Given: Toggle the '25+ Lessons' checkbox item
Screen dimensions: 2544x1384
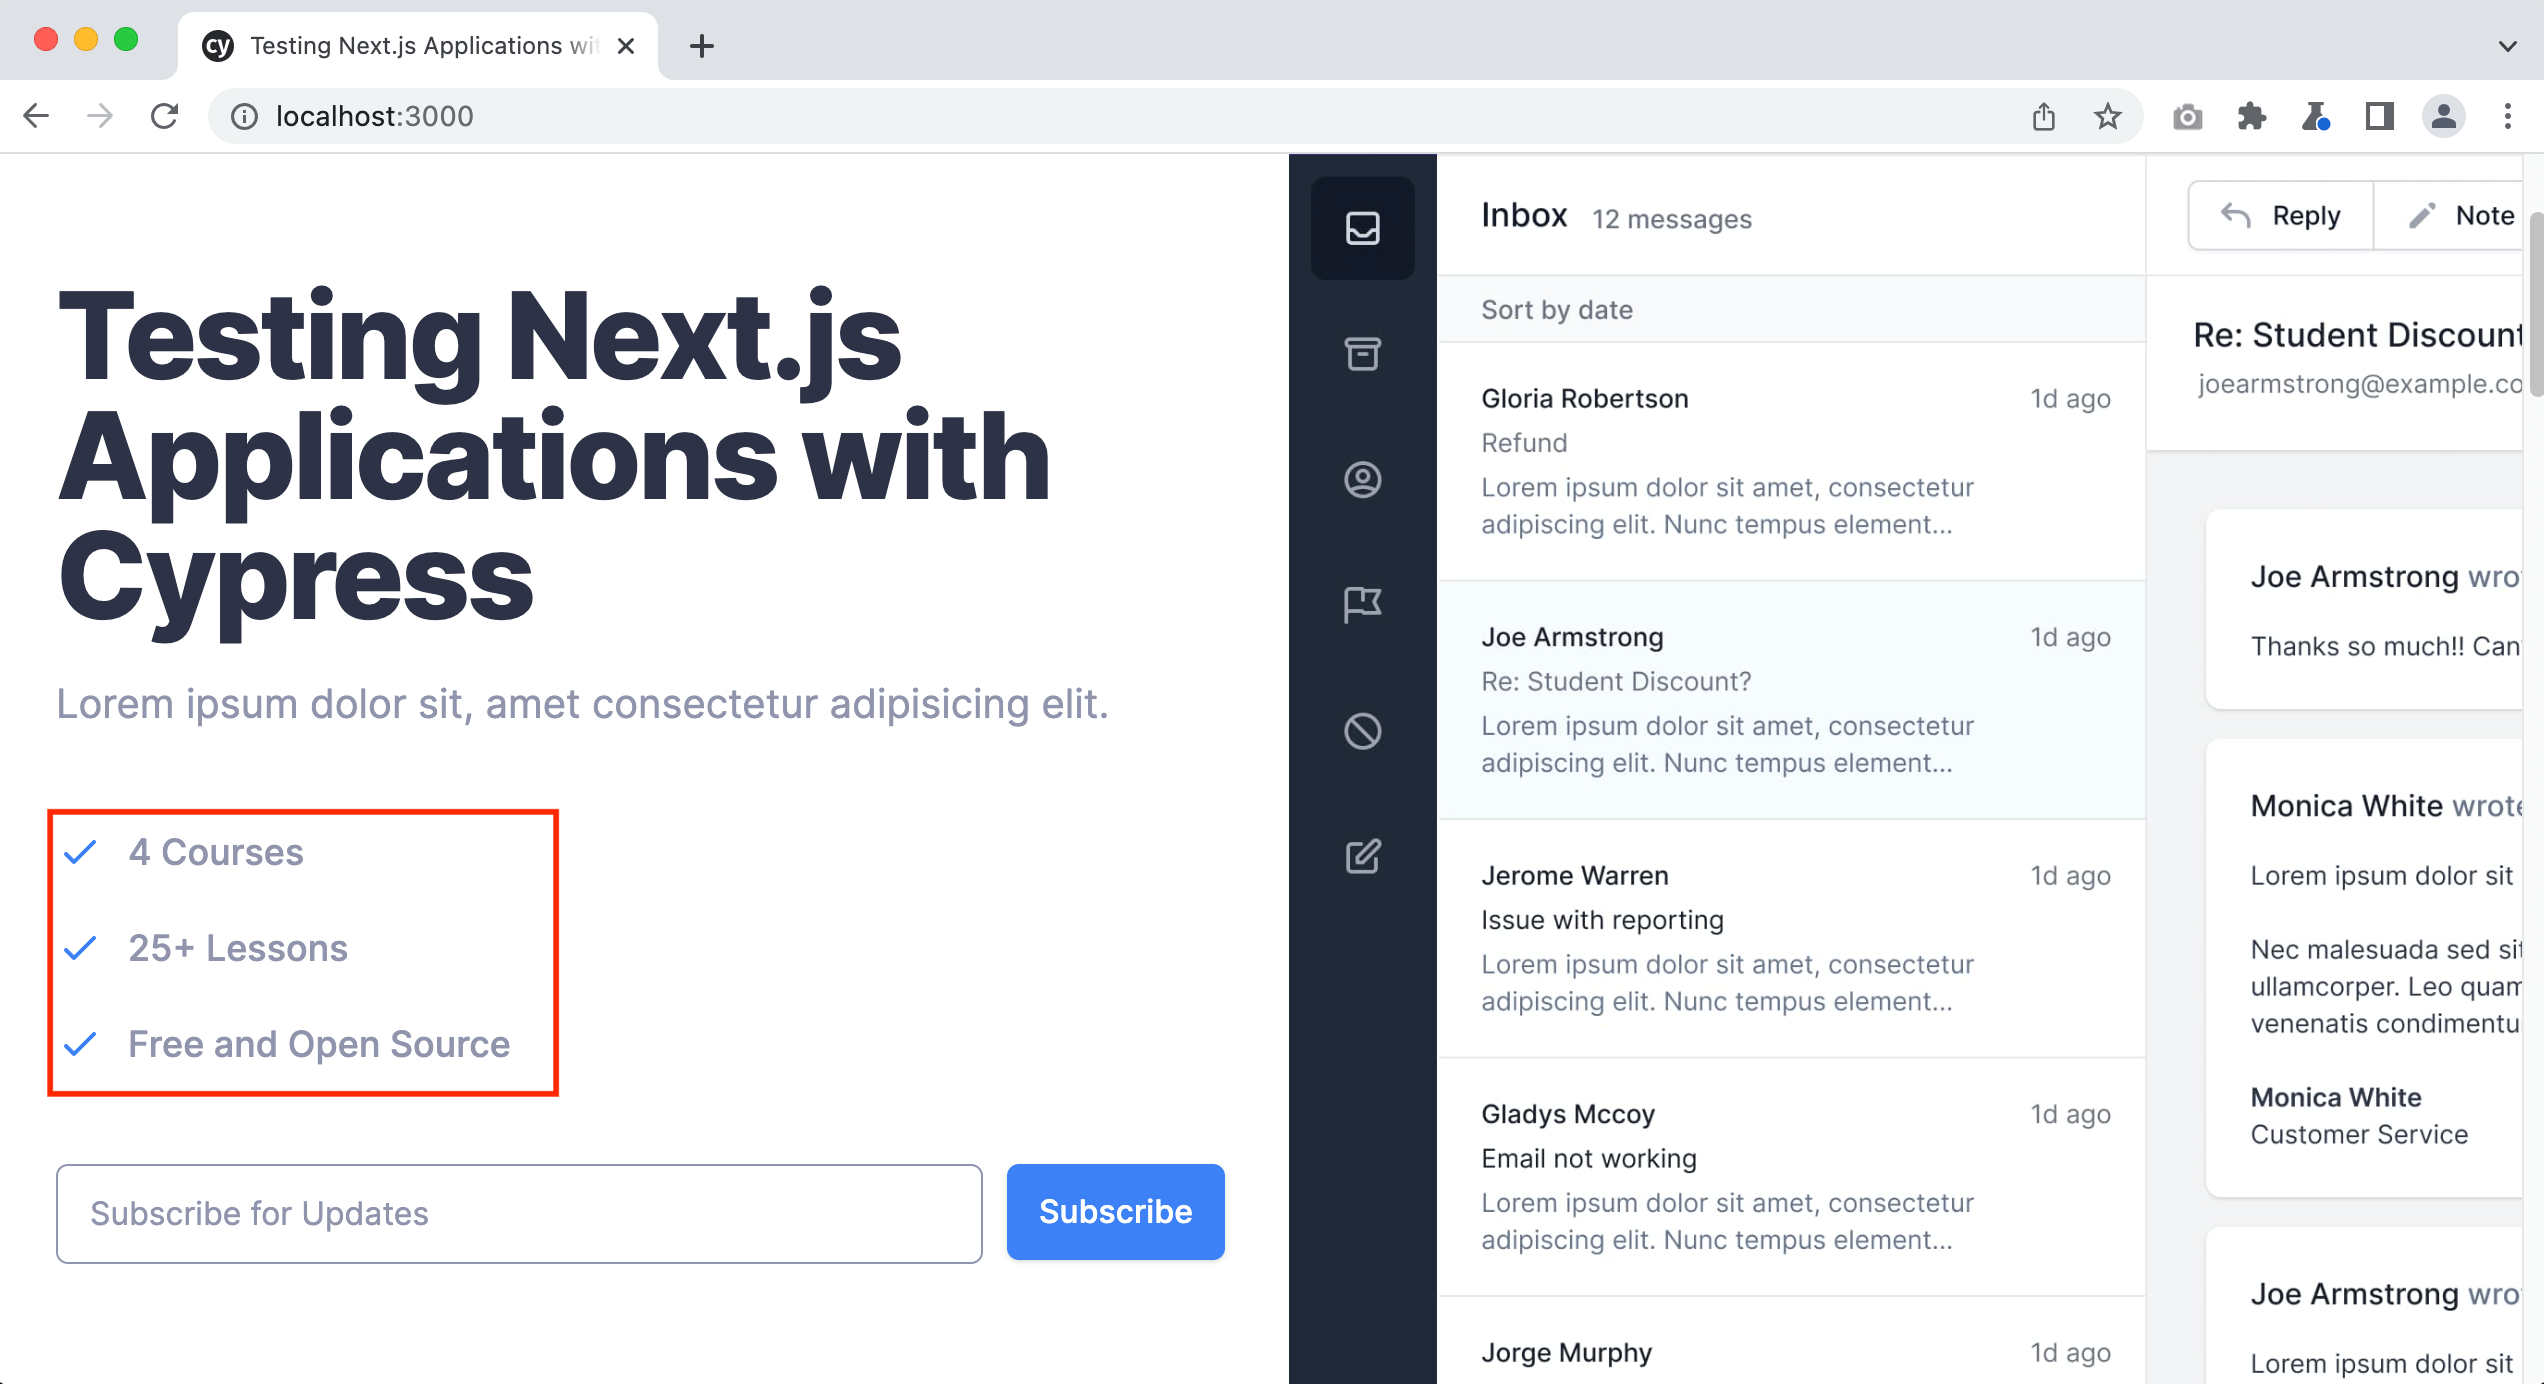Looking at the screenshot, I should click(80, 948).
